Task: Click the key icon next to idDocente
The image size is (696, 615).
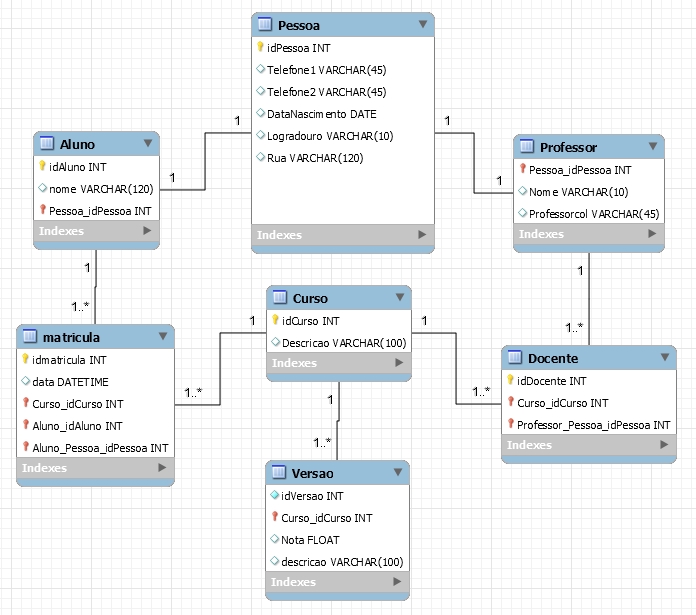Action: 510,381
